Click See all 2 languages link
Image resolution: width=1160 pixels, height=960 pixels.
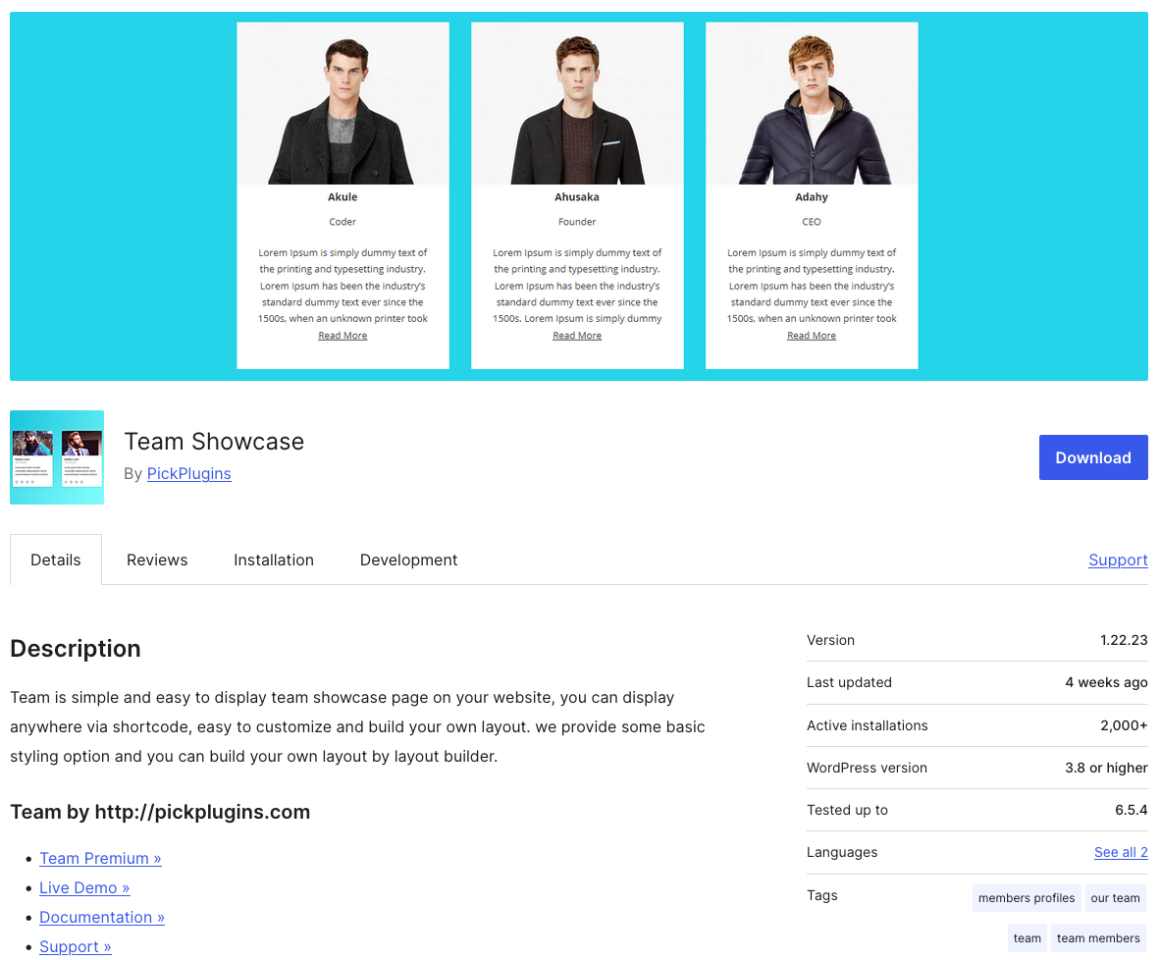(1120, 852)
